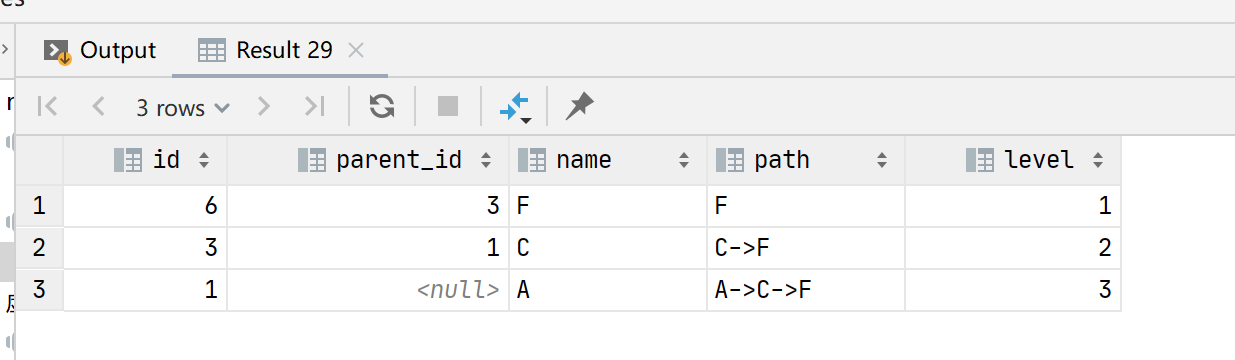Select the name cell containing A
Screen dimensions: 1235x360
608,290
